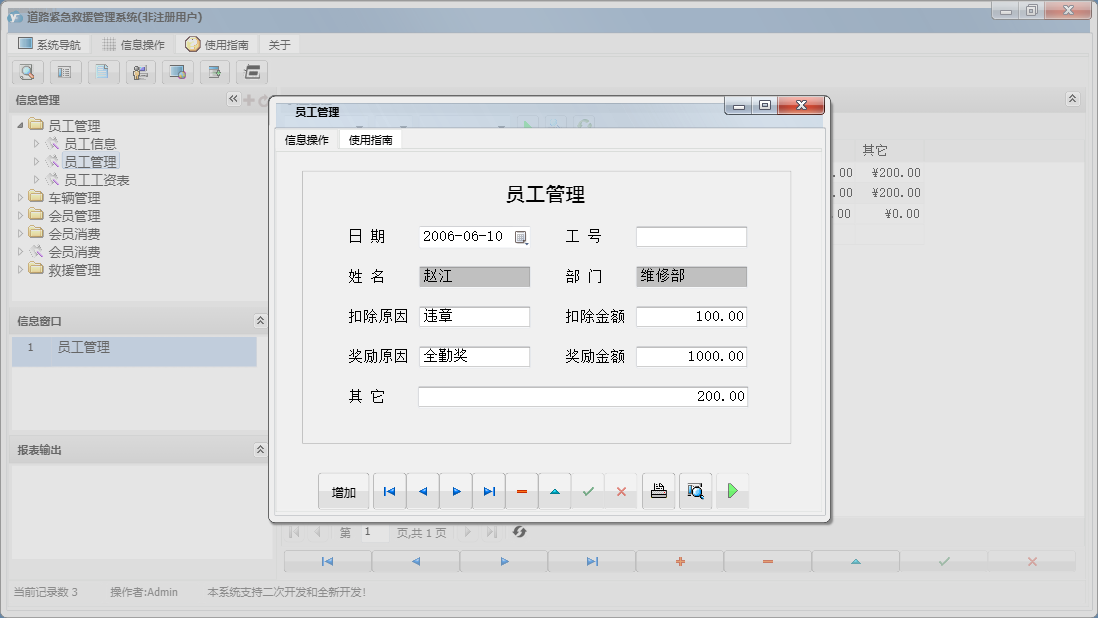Click the refresh icon beside the page number
Image resolution: width=1098 pixels, height=618 pixels.
coord(519,532)
